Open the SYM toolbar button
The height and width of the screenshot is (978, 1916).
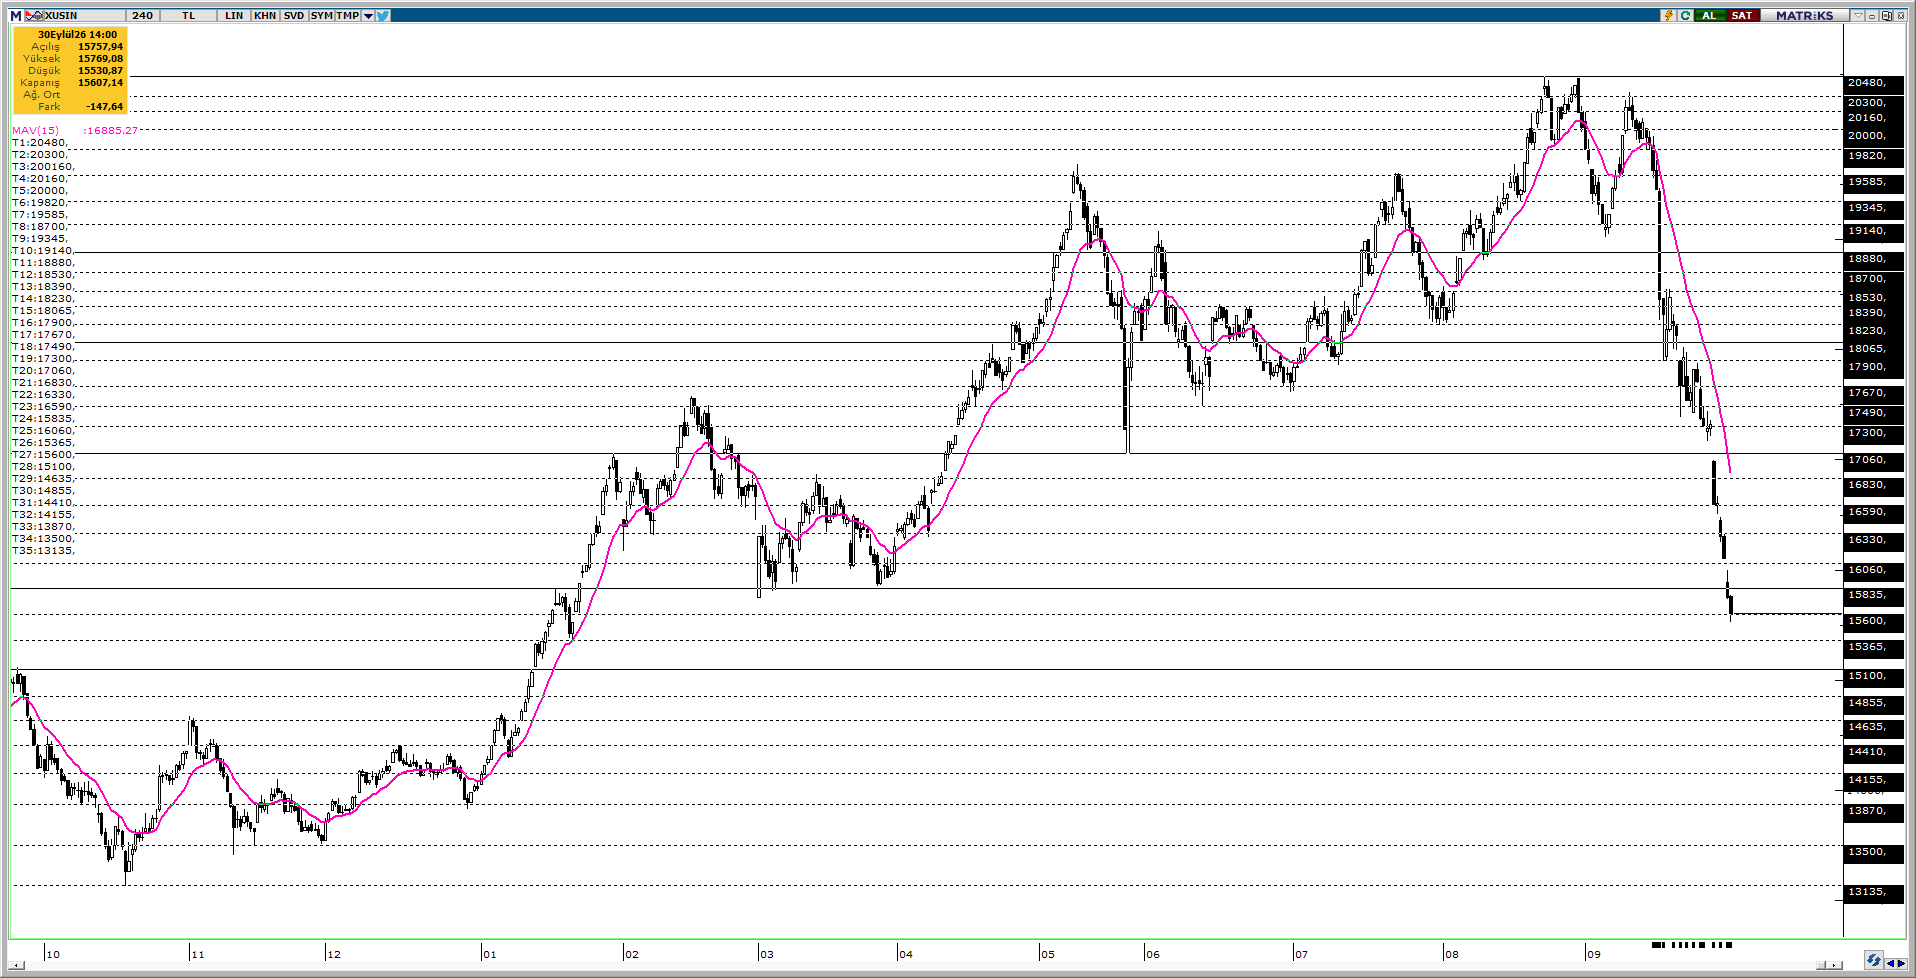click(x=321, y=16)
